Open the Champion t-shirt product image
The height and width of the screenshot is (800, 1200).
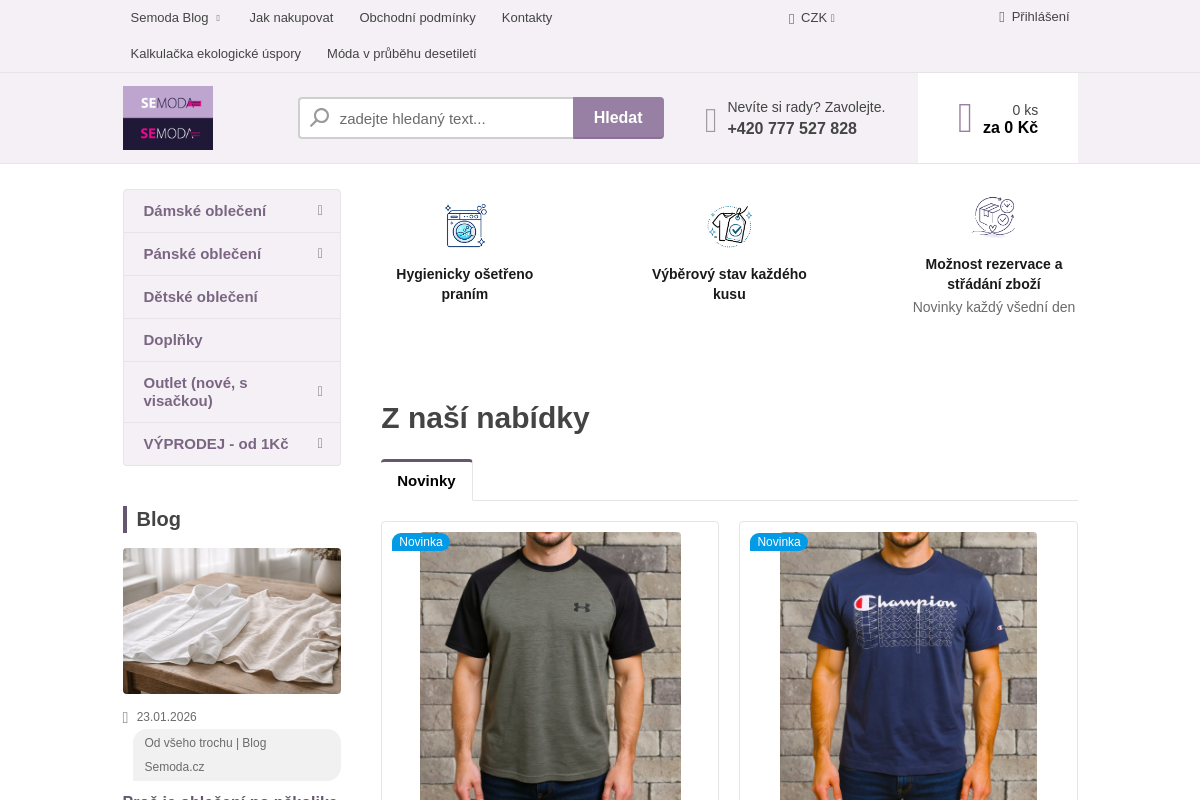908,666
